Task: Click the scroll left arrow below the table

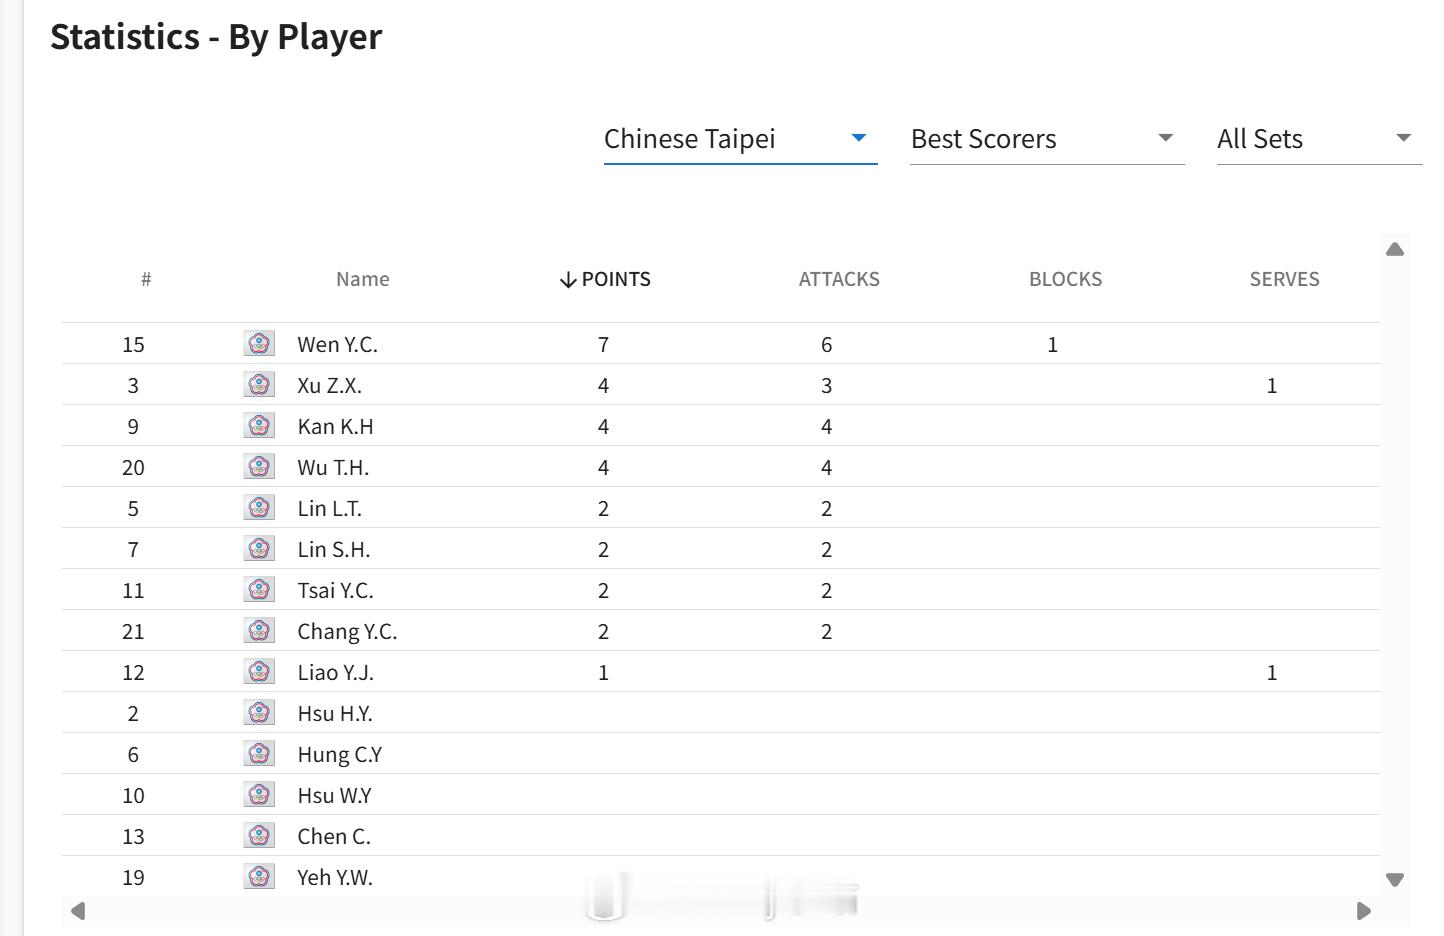Action: (78, 911)
